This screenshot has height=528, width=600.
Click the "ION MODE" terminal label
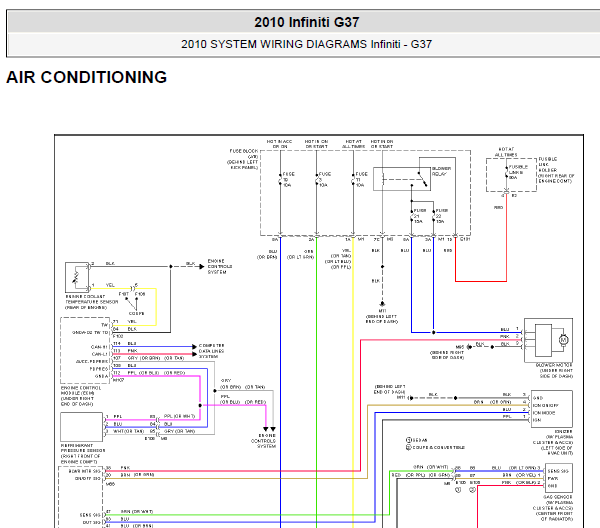click(544, 413)
